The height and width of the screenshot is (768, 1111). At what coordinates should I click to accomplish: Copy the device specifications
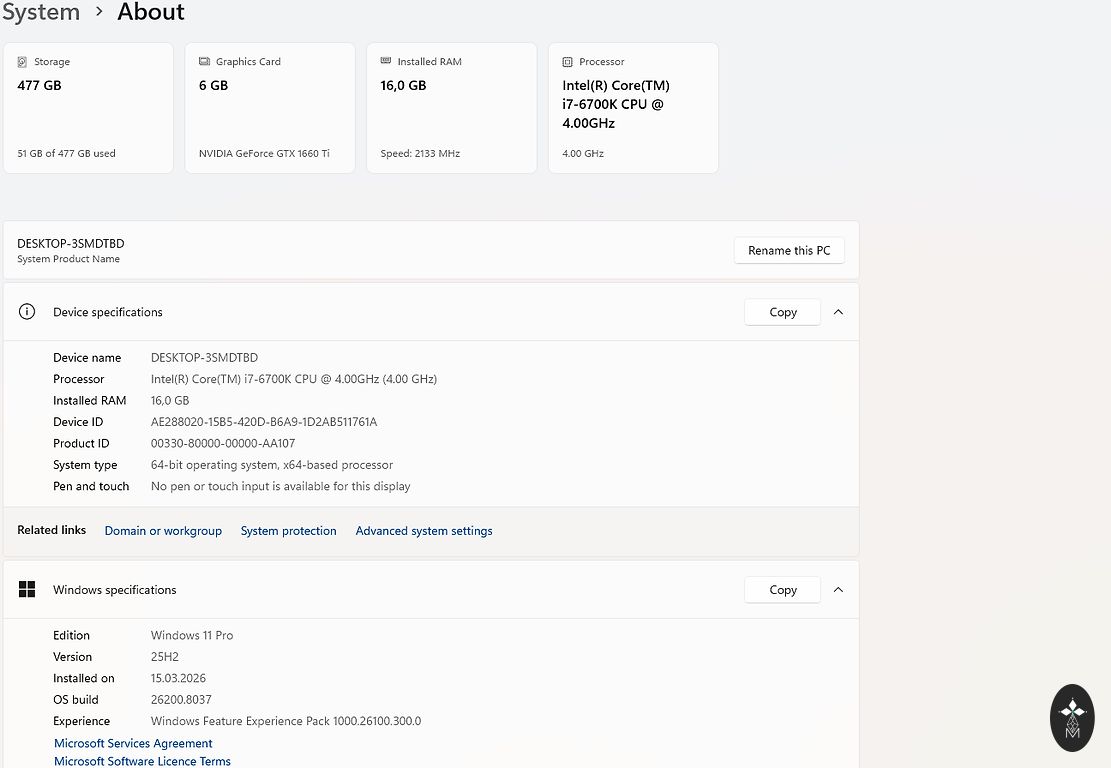pyautogui.click(x=782, y=312)
